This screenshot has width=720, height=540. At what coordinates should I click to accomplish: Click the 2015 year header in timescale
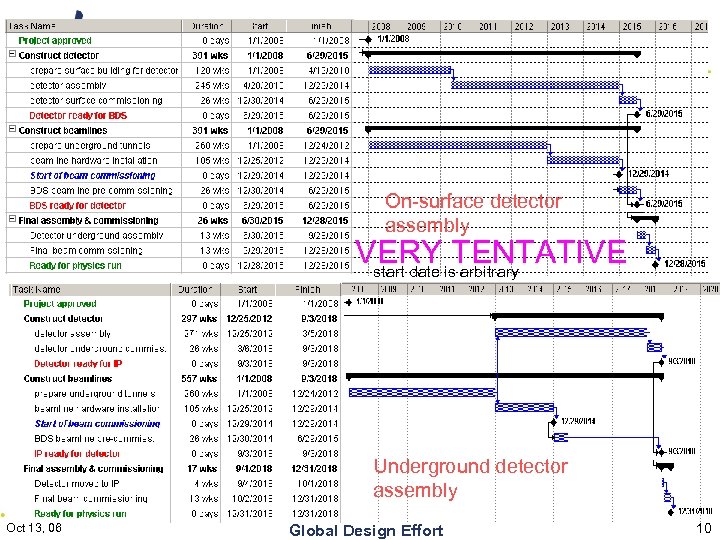point(631,27)
